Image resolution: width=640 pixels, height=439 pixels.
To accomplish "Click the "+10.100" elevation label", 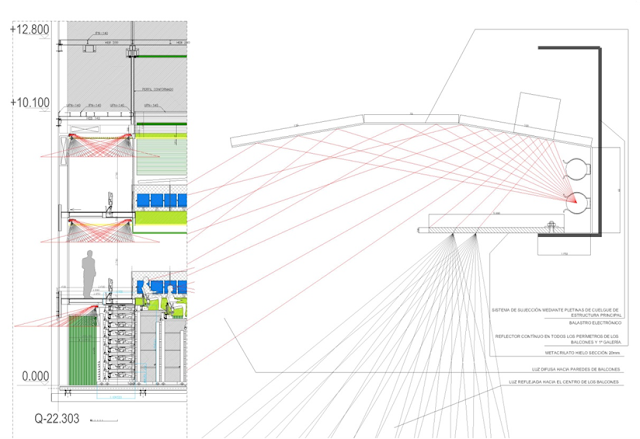I will click(30, 102).
